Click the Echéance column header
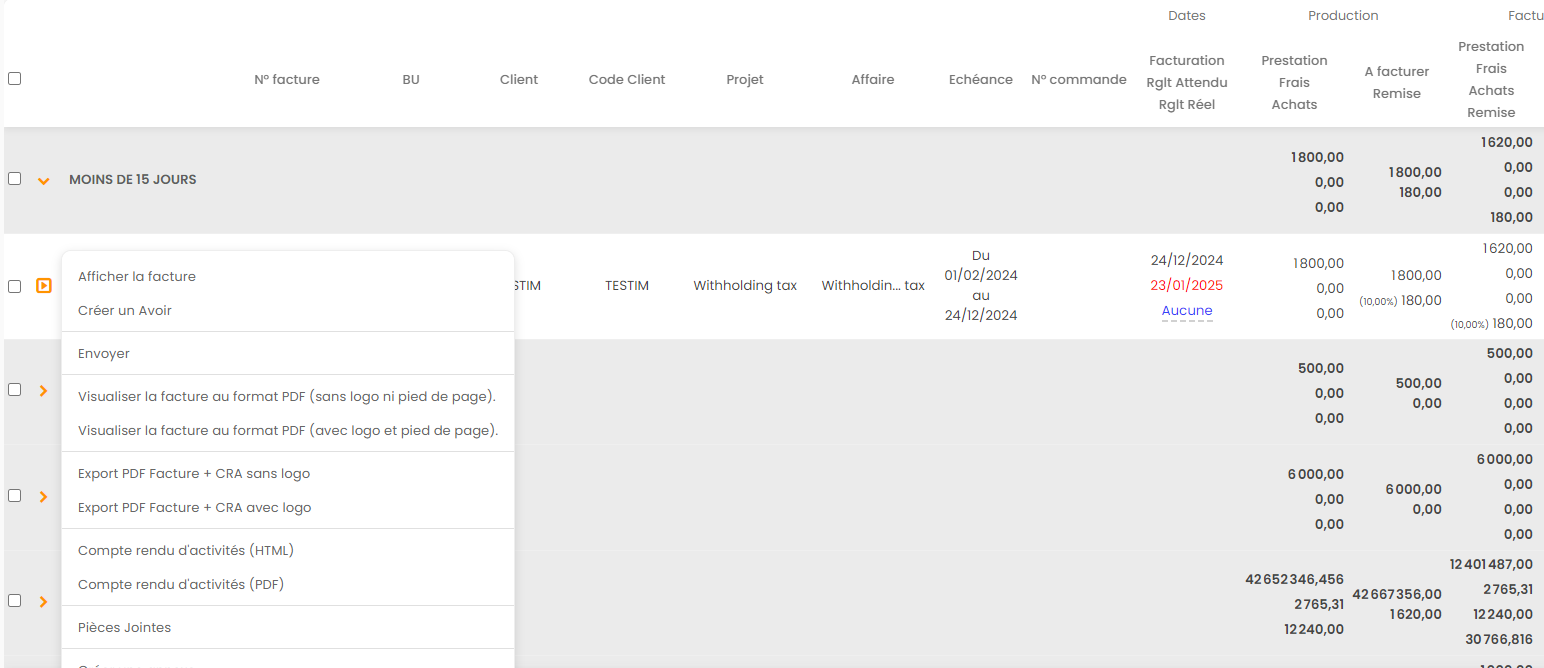The image size is (1544, 668). 980,80
